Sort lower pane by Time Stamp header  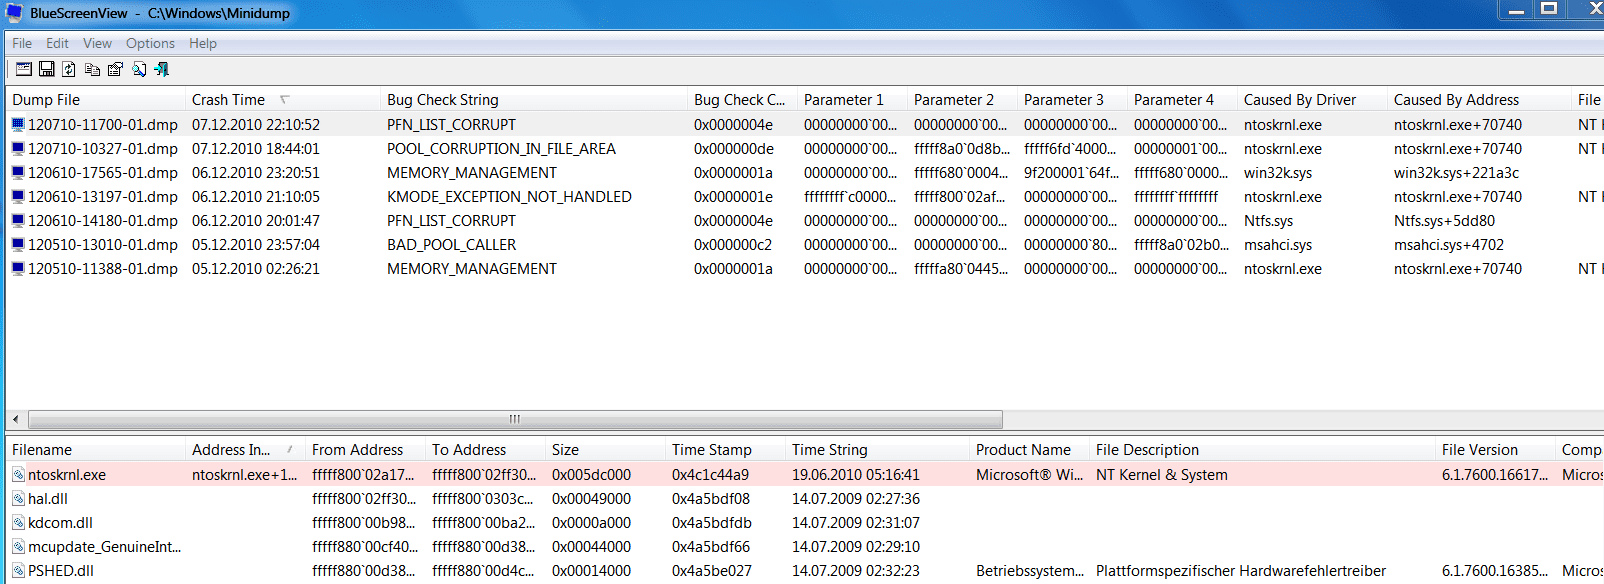click(x=726, y=450)
